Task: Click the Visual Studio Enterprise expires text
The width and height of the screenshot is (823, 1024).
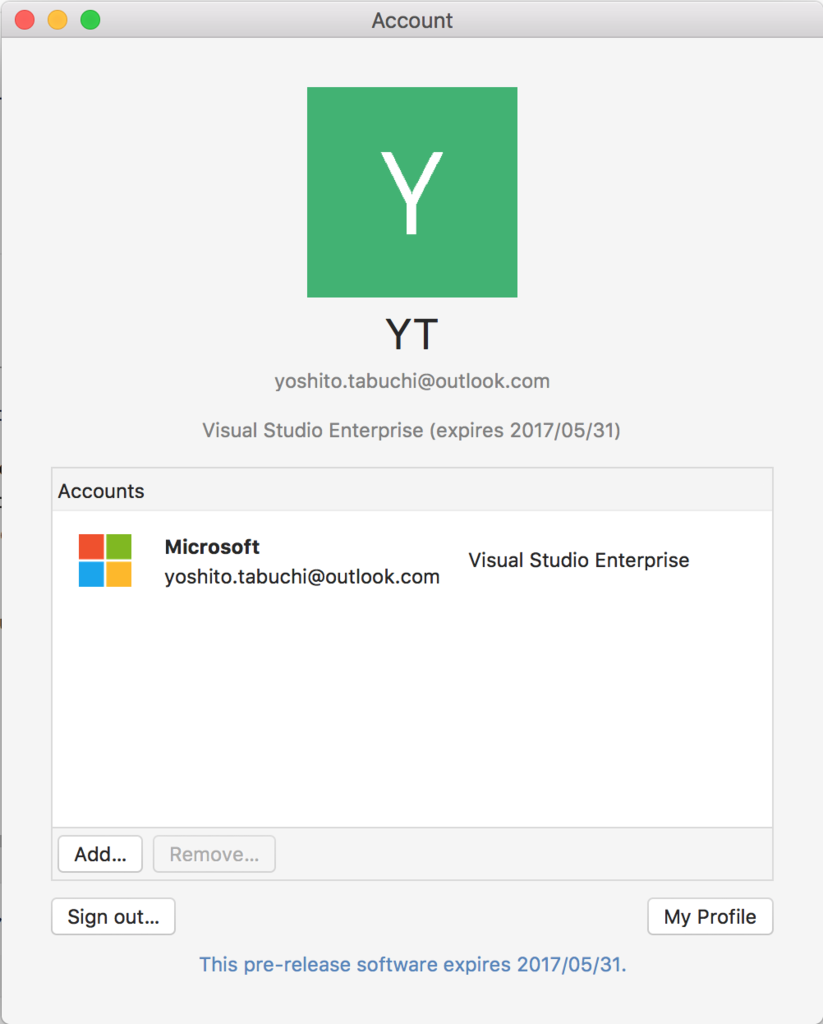Action: (412, 430)
